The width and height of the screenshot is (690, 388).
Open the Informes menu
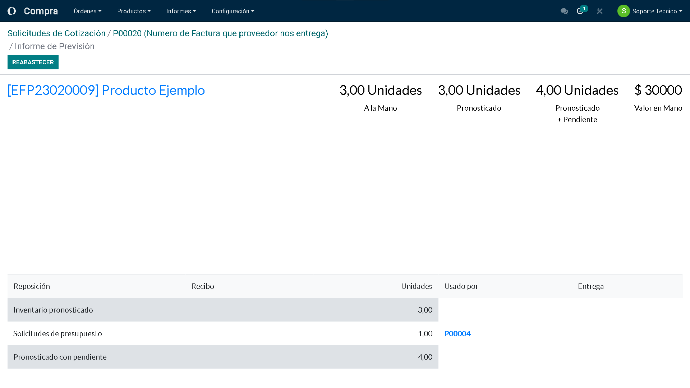point(181,11)
